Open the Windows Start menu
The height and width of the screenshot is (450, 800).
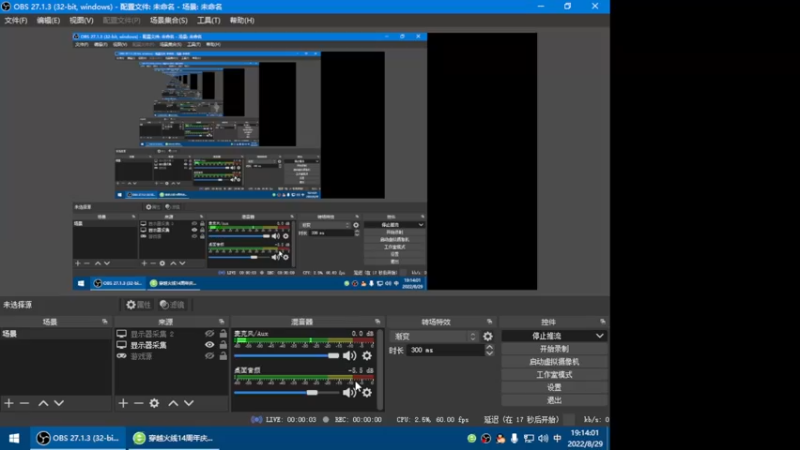point(14,438)
